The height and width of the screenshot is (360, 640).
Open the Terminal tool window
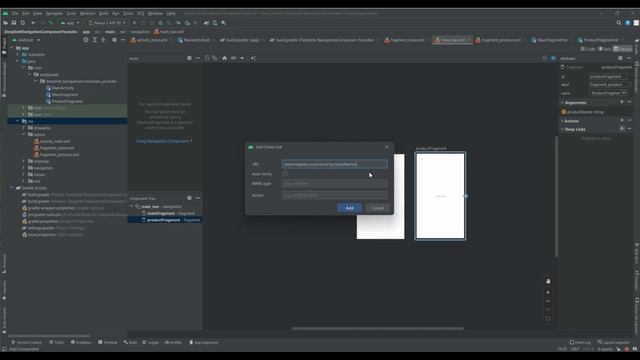[x=108, y=342]
